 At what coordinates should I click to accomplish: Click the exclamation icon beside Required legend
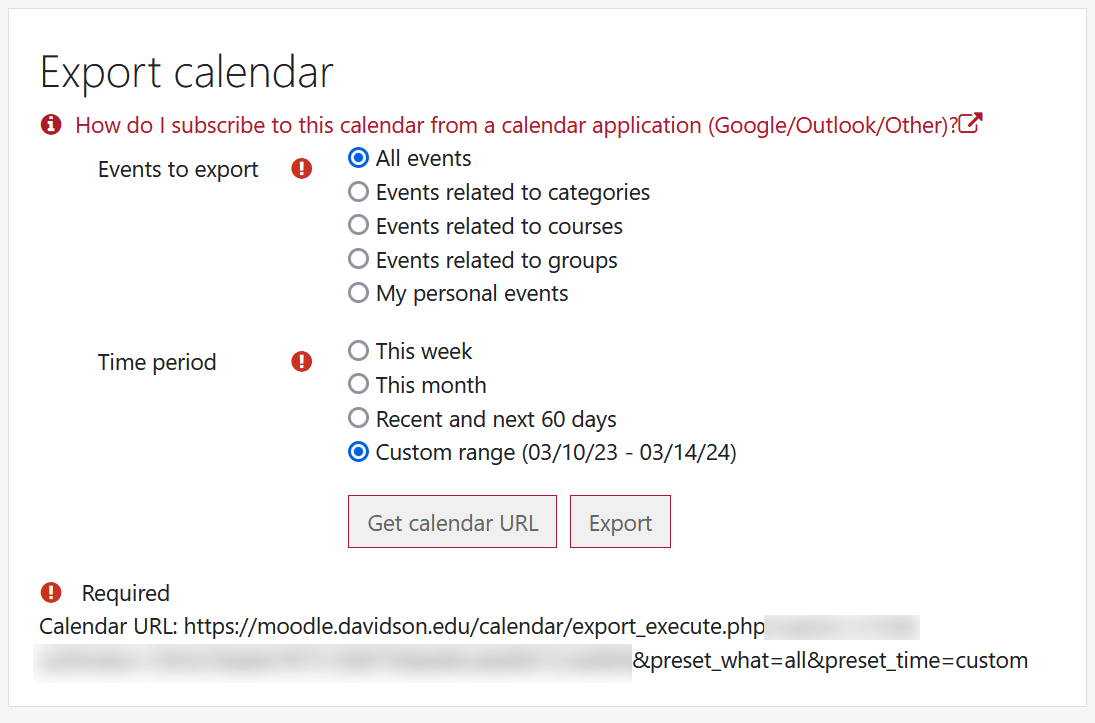click(x=50, y=593)
